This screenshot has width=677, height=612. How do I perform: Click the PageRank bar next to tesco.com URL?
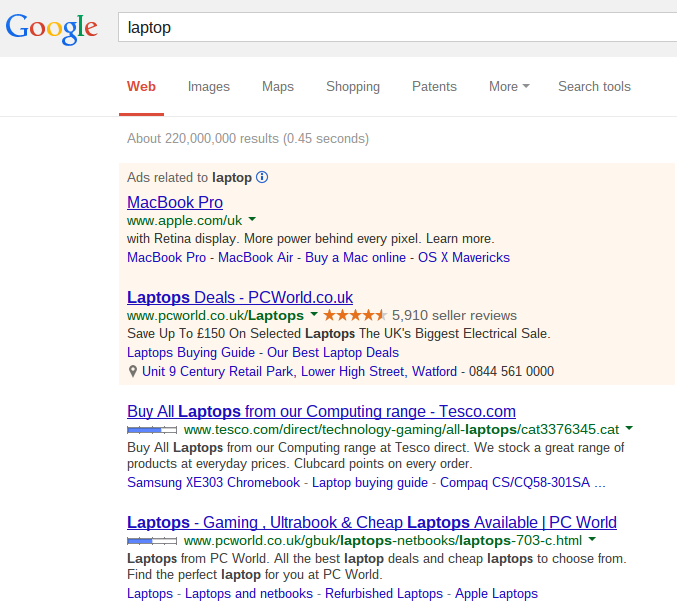coord(152,430)
